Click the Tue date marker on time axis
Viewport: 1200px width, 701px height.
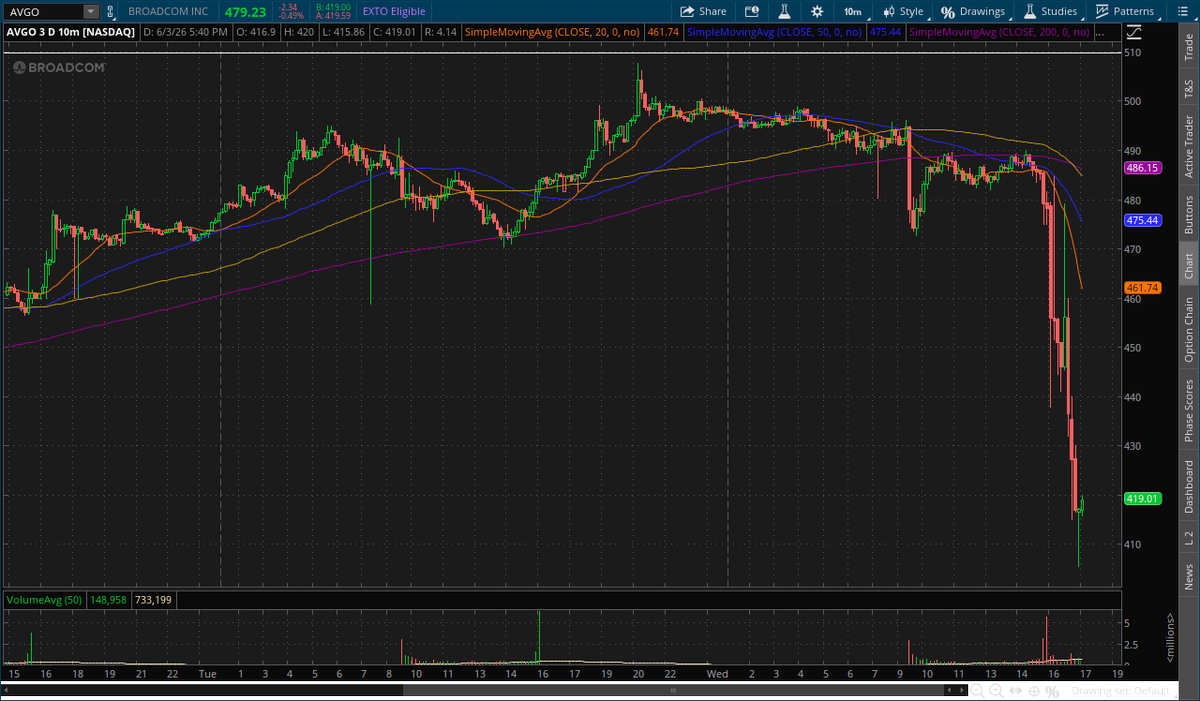(208, 674)
